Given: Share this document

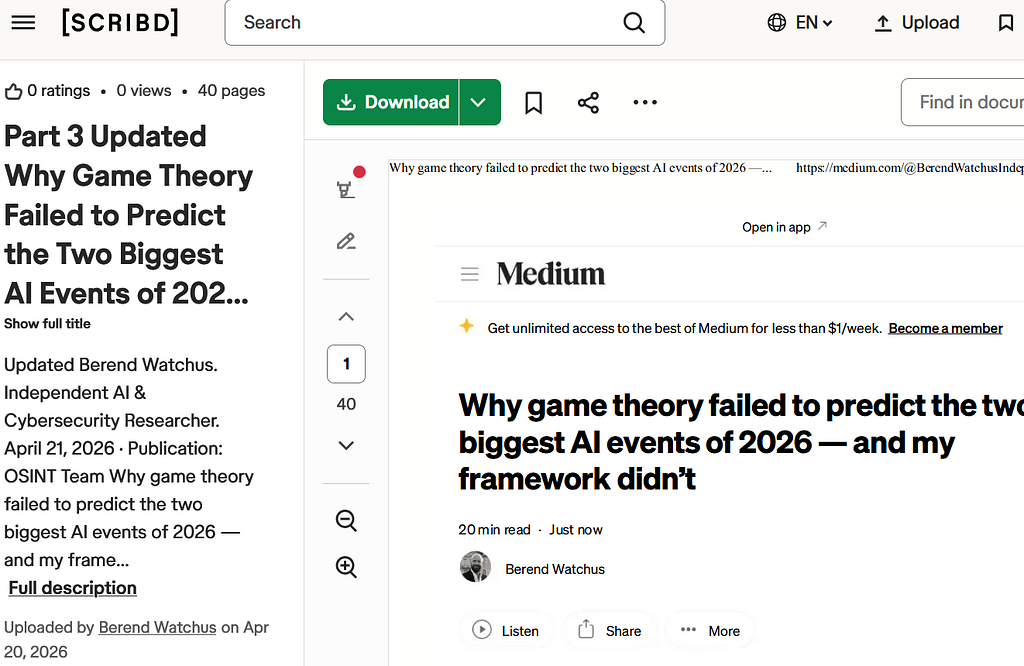Looking at the screenshot, I should (588, 103).
